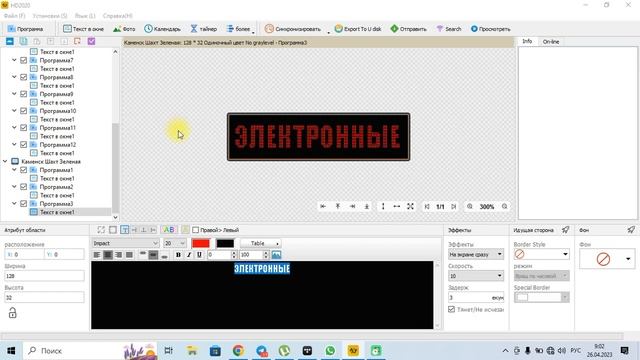
Task: Open Chrome from the taskbar
Action: pos(238,351)
